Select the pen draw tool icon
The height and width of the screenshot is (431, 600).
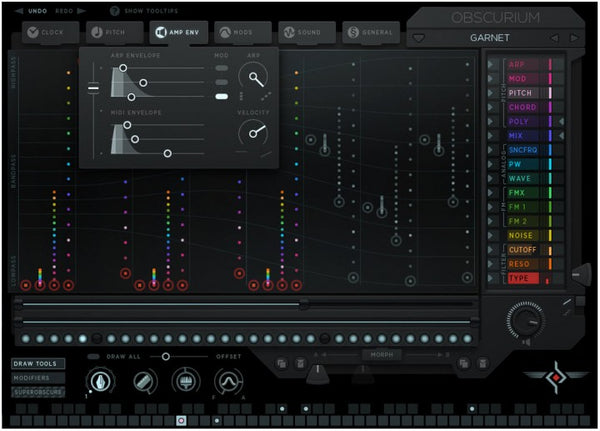100,381
